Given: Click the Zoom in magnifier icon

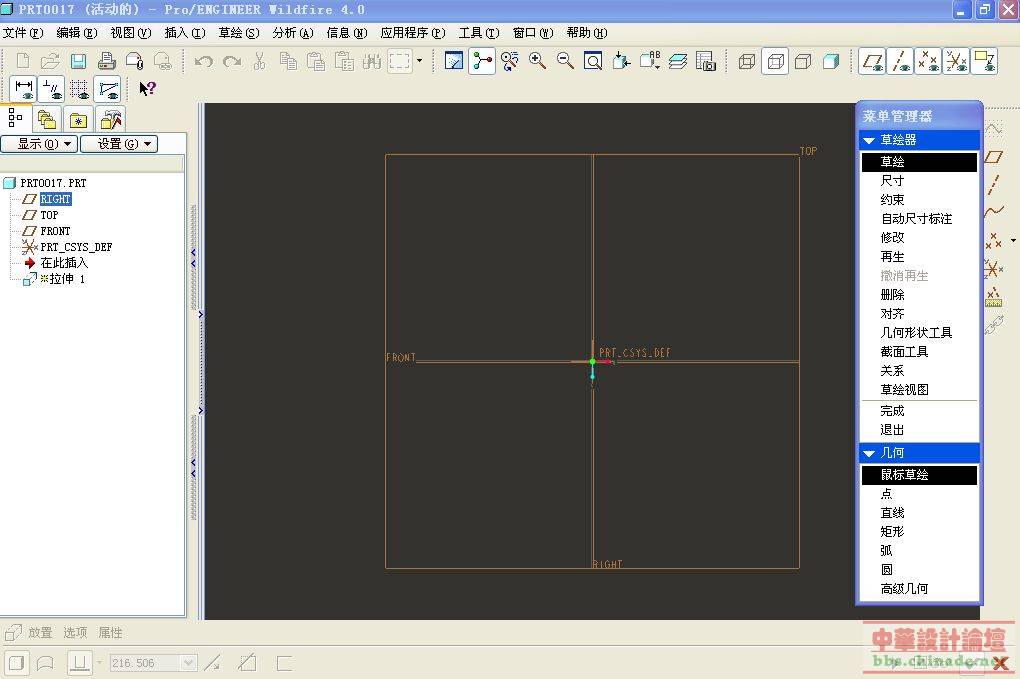Looking at the screenshot, I should 537,61.
